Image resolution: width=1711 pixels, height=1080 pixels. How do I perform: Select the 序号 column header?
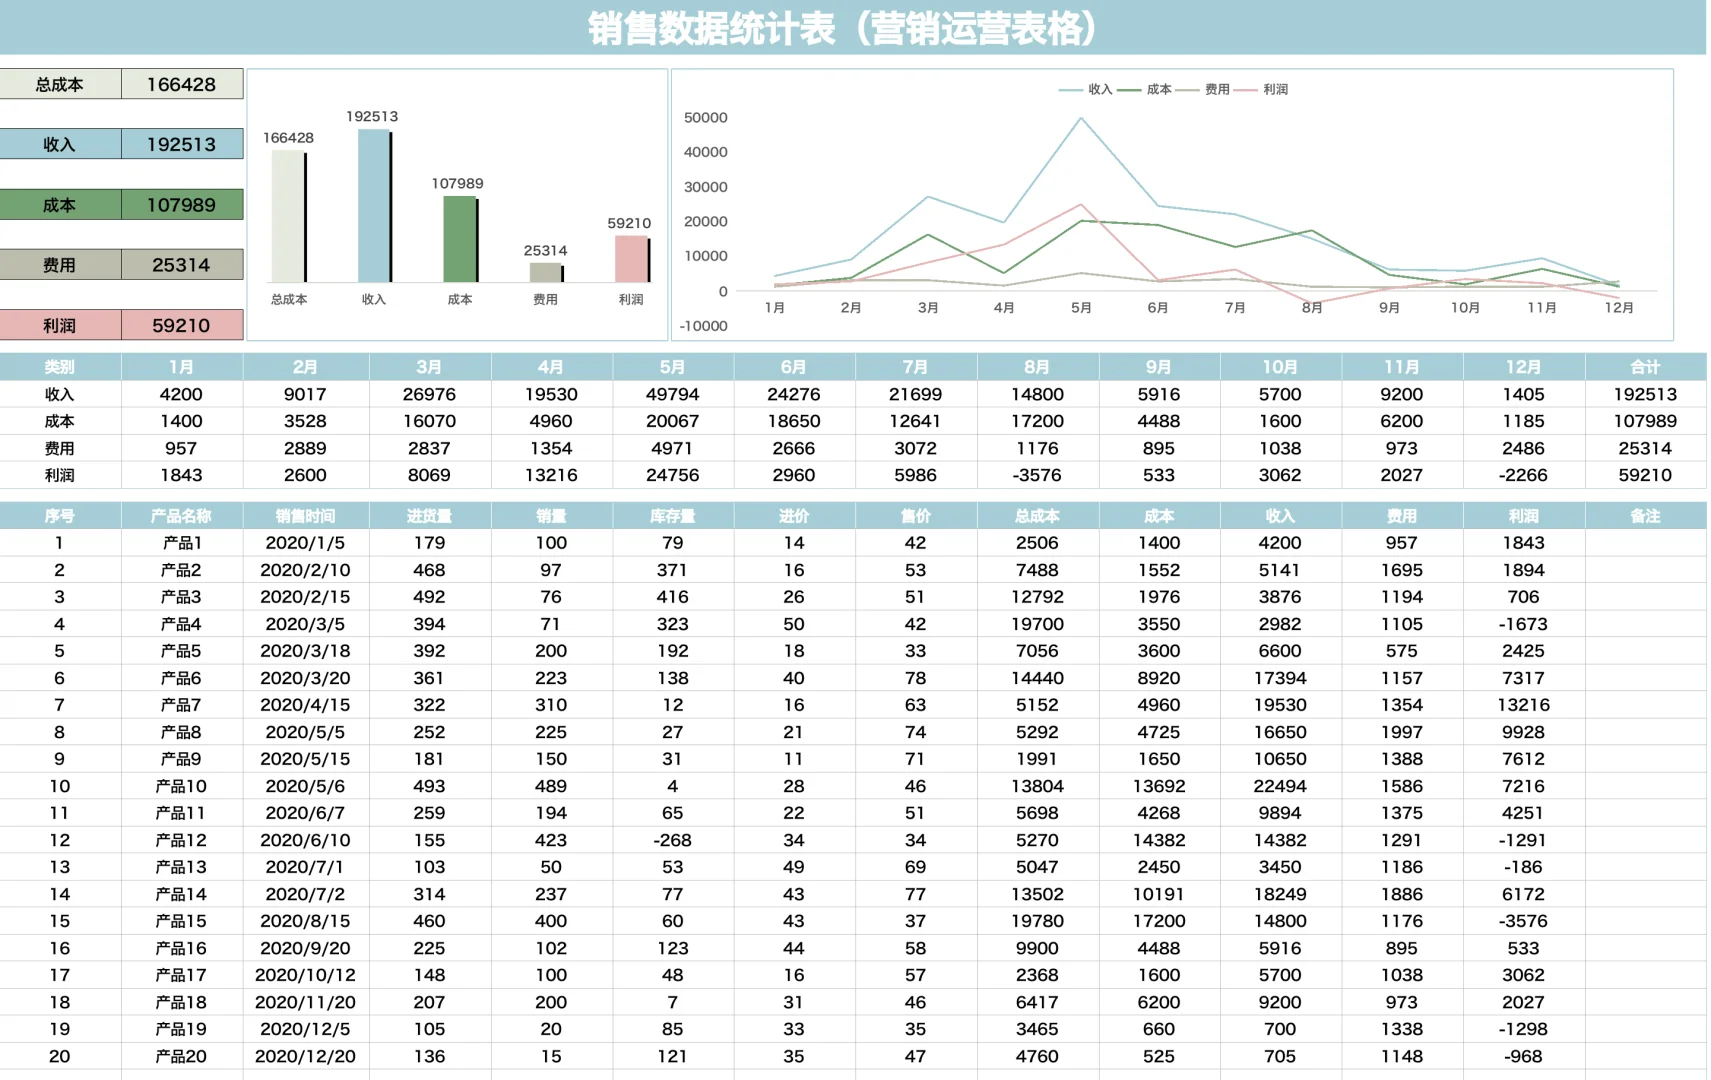[60, 516]
